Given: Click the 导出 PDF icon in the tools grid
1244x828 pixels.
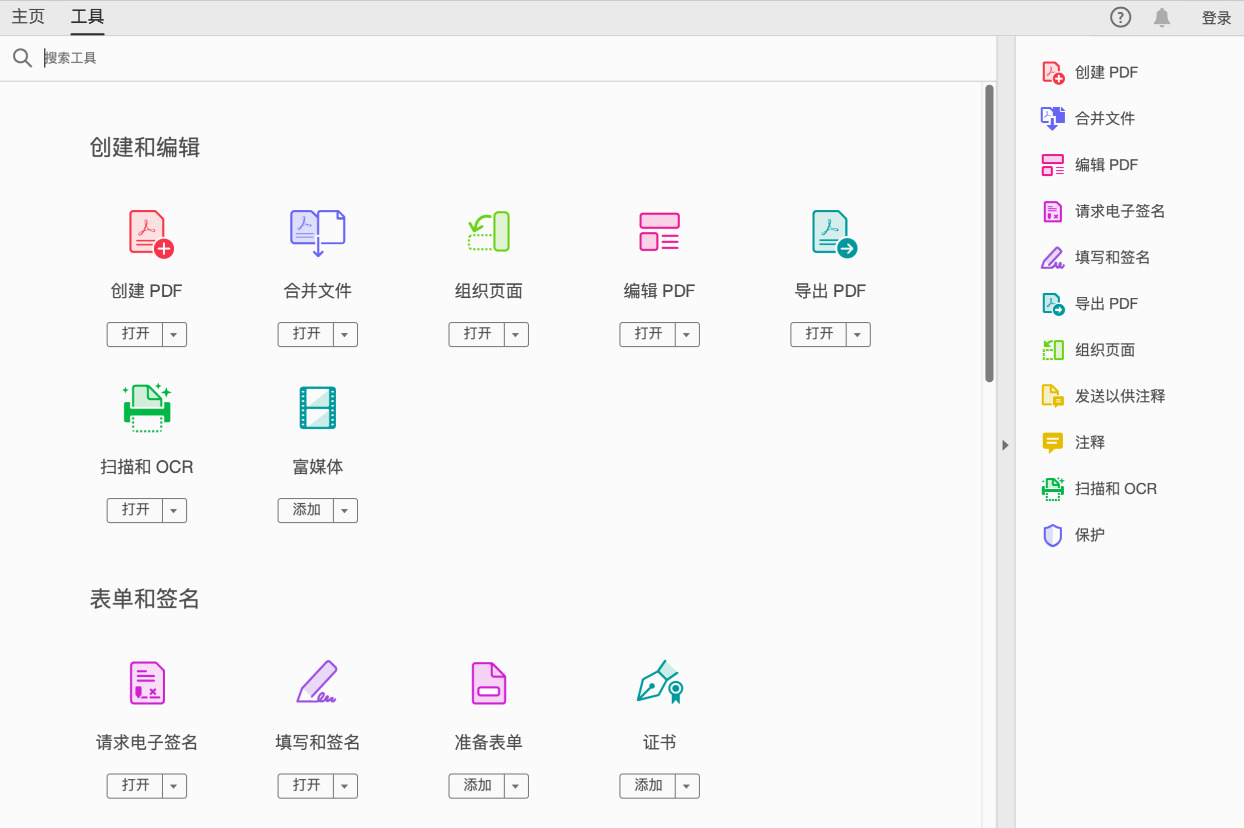Looking at the screenshot, I should pyautogui.click(x=834, y=234).
